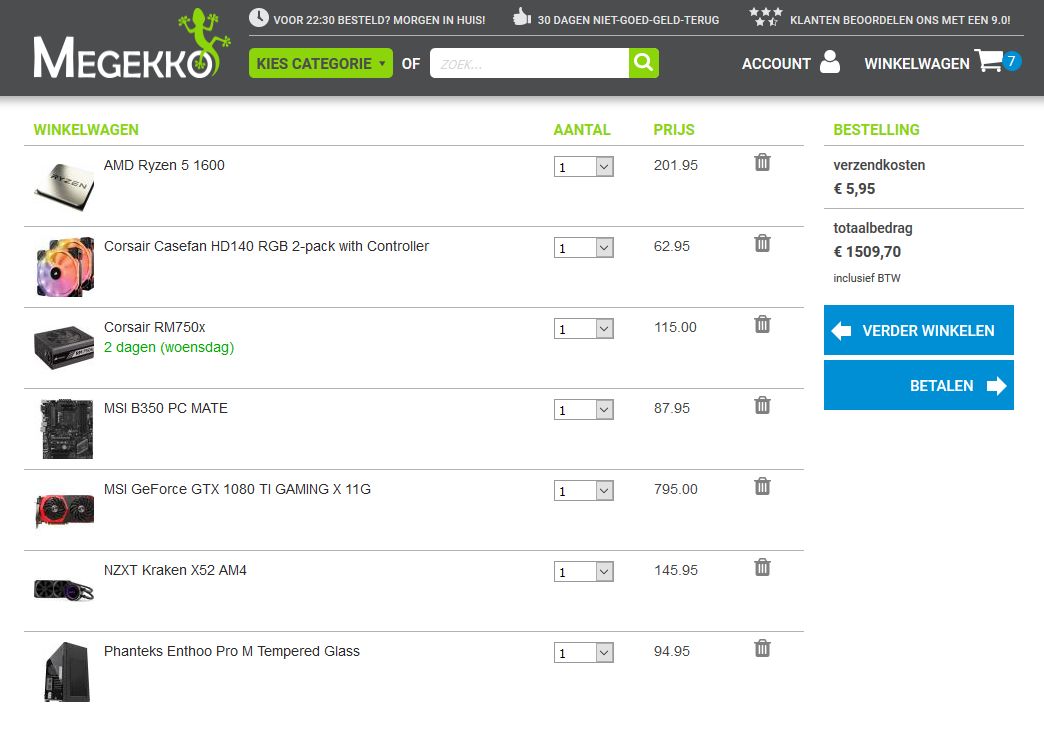Click the MSI motherboard thumbnail
The image size is (1044, 729).
coord(67,429)
